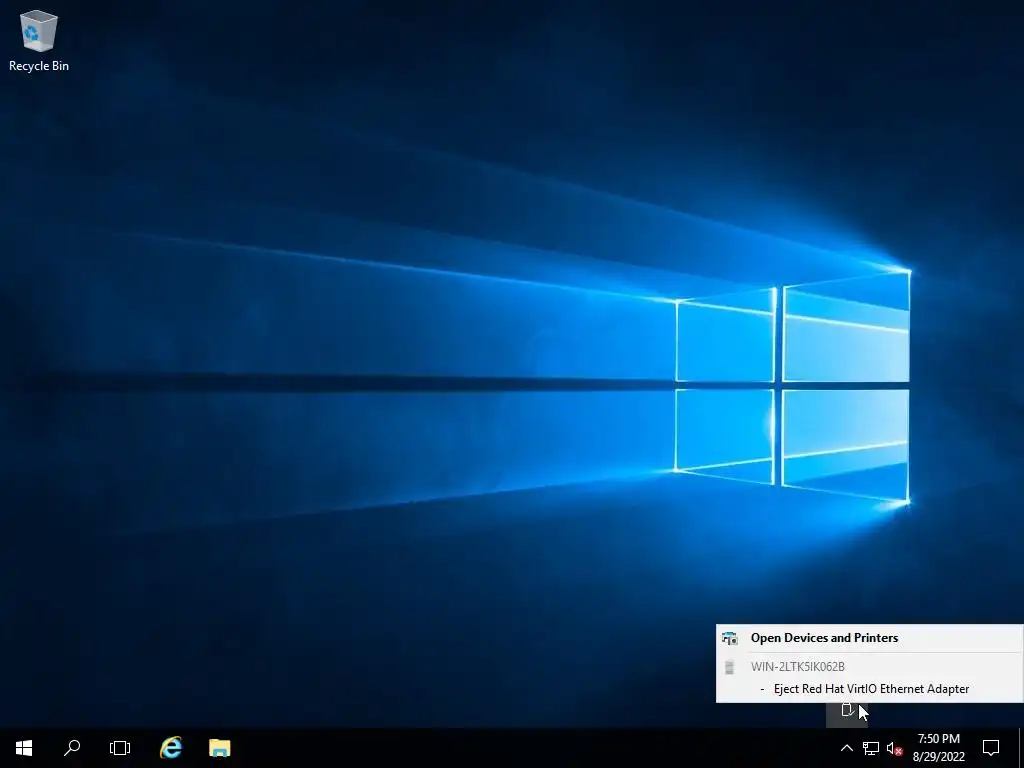The width and height of the screenshot is (1024, 768).
Task: Open the Action Center notifications icon
Action: [991, 748]
